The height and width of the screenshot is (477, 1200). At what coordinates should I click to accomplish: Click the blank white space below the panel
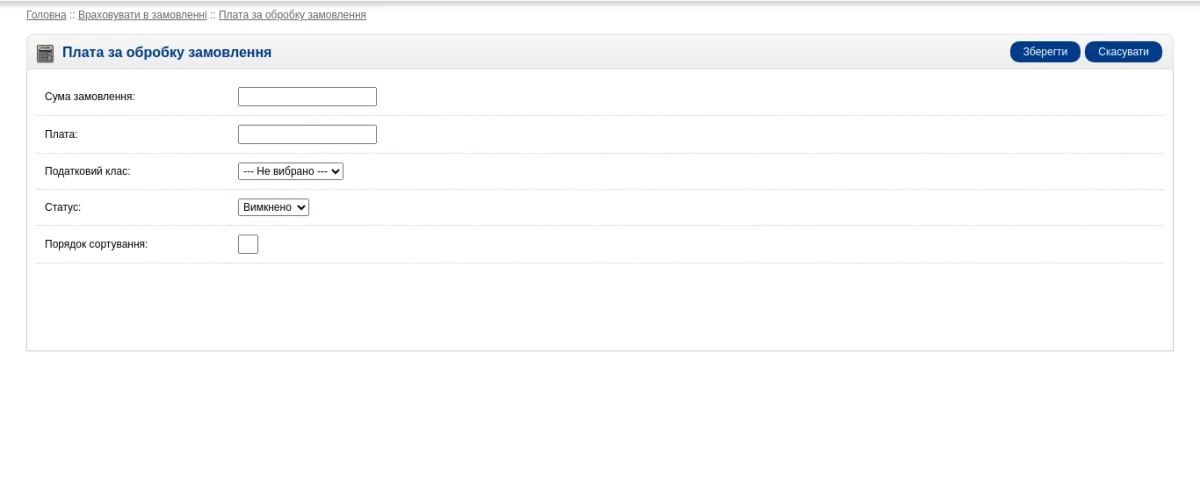tap(600, 414)
